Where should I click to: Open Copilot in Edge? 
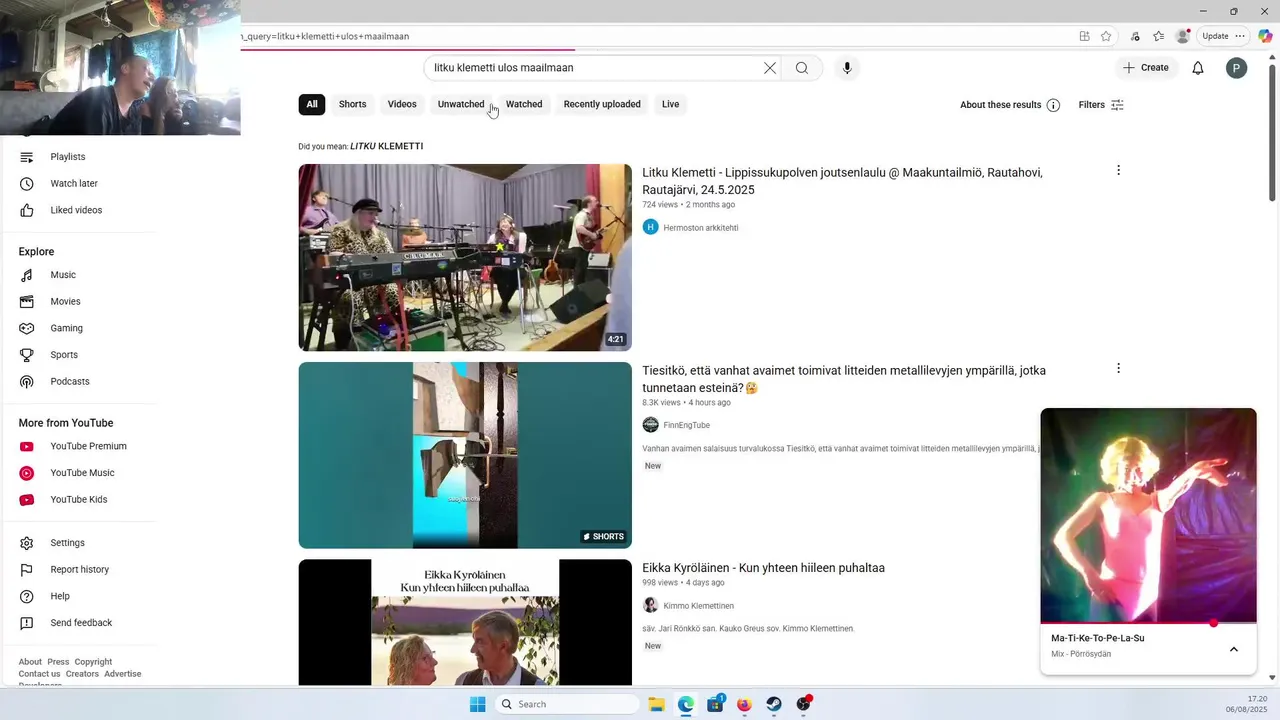[x=1265, y=36]
